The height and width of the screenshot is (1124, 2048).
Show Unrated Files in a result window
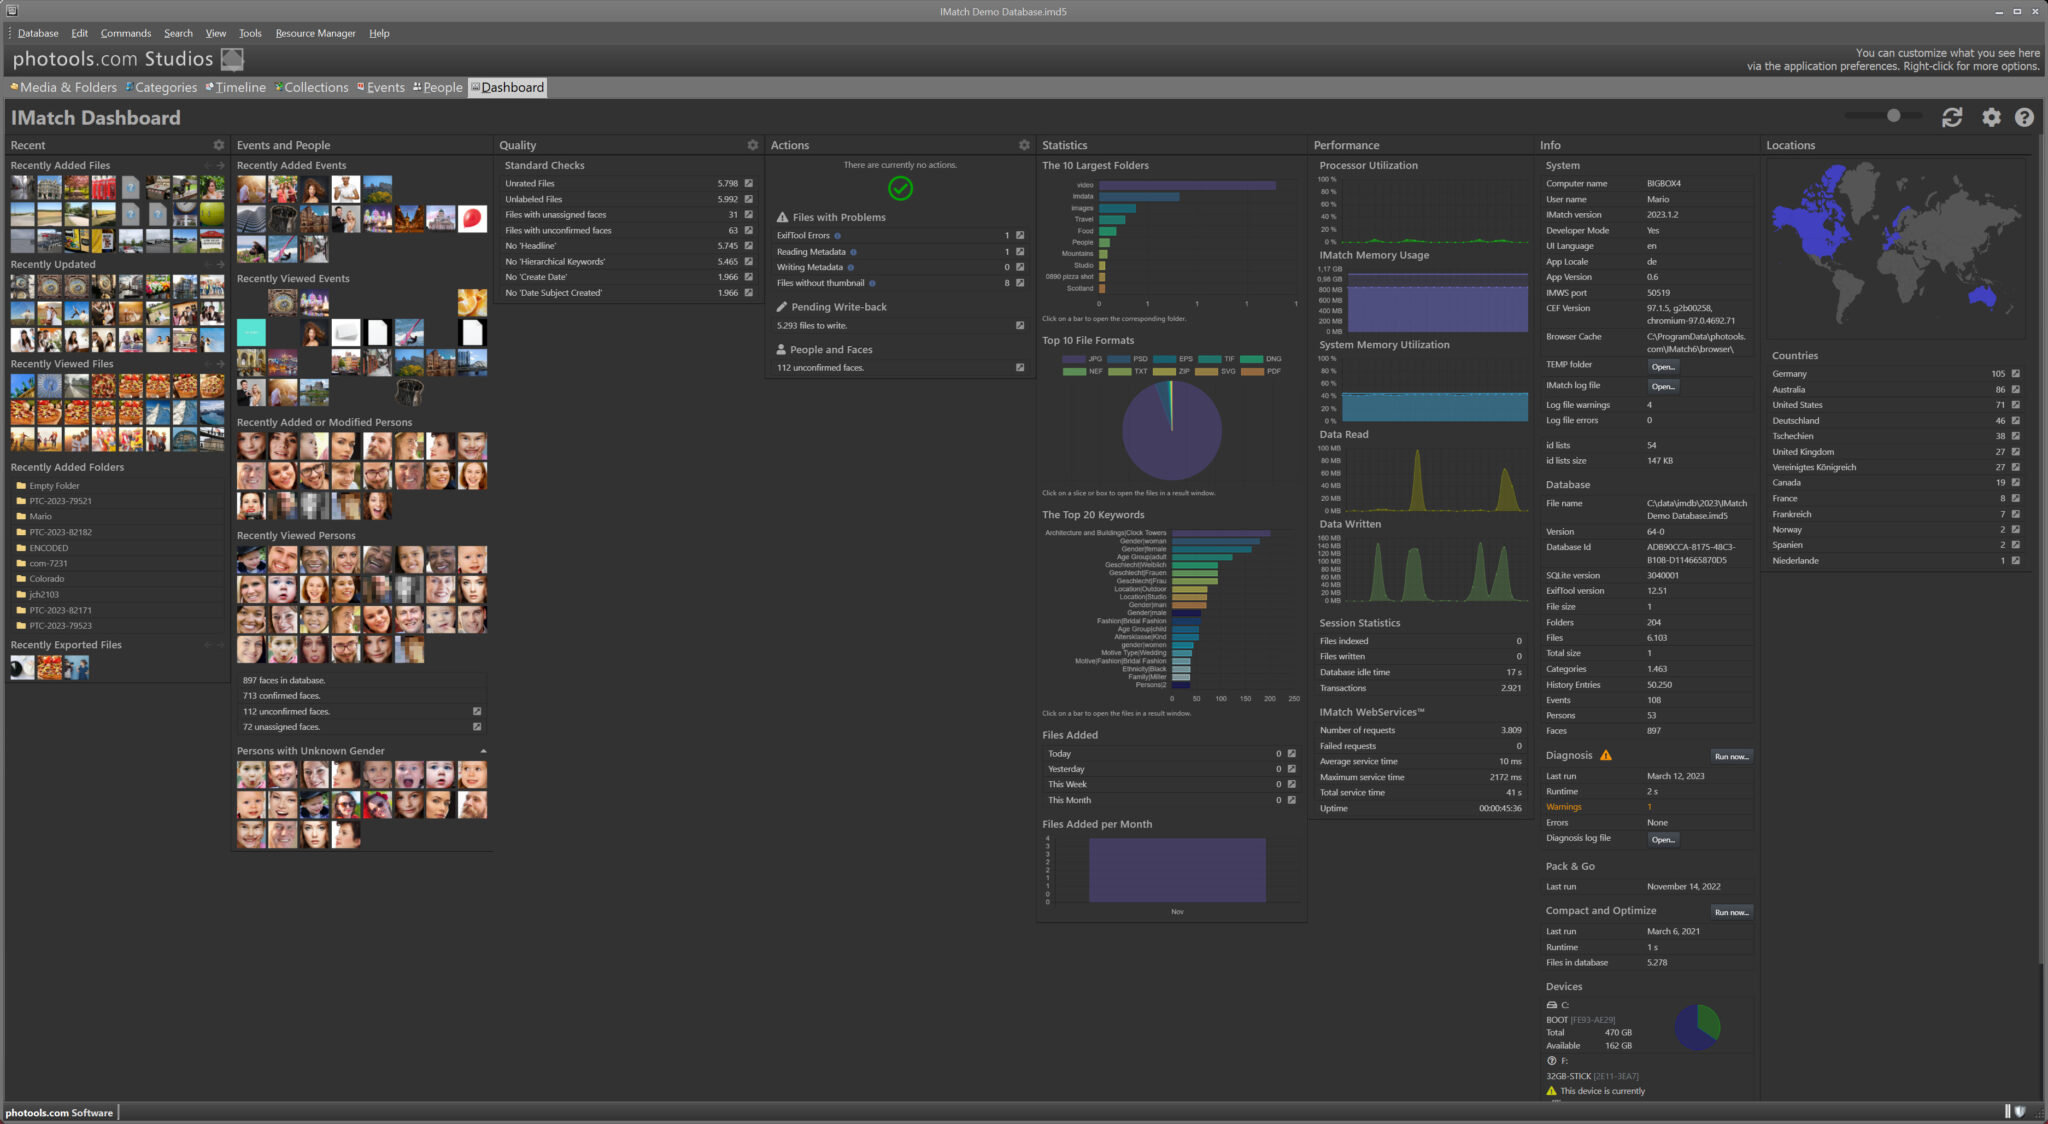(748, 184)
